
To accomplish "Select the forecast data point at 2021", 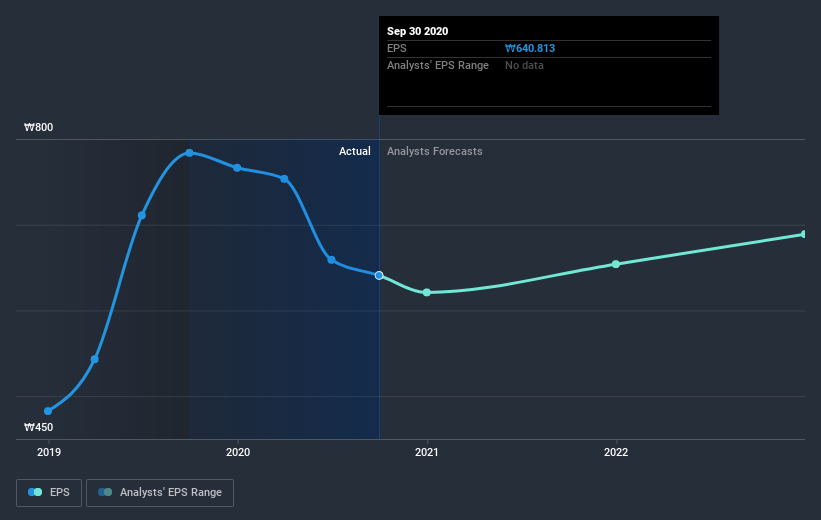I will 427,292.
